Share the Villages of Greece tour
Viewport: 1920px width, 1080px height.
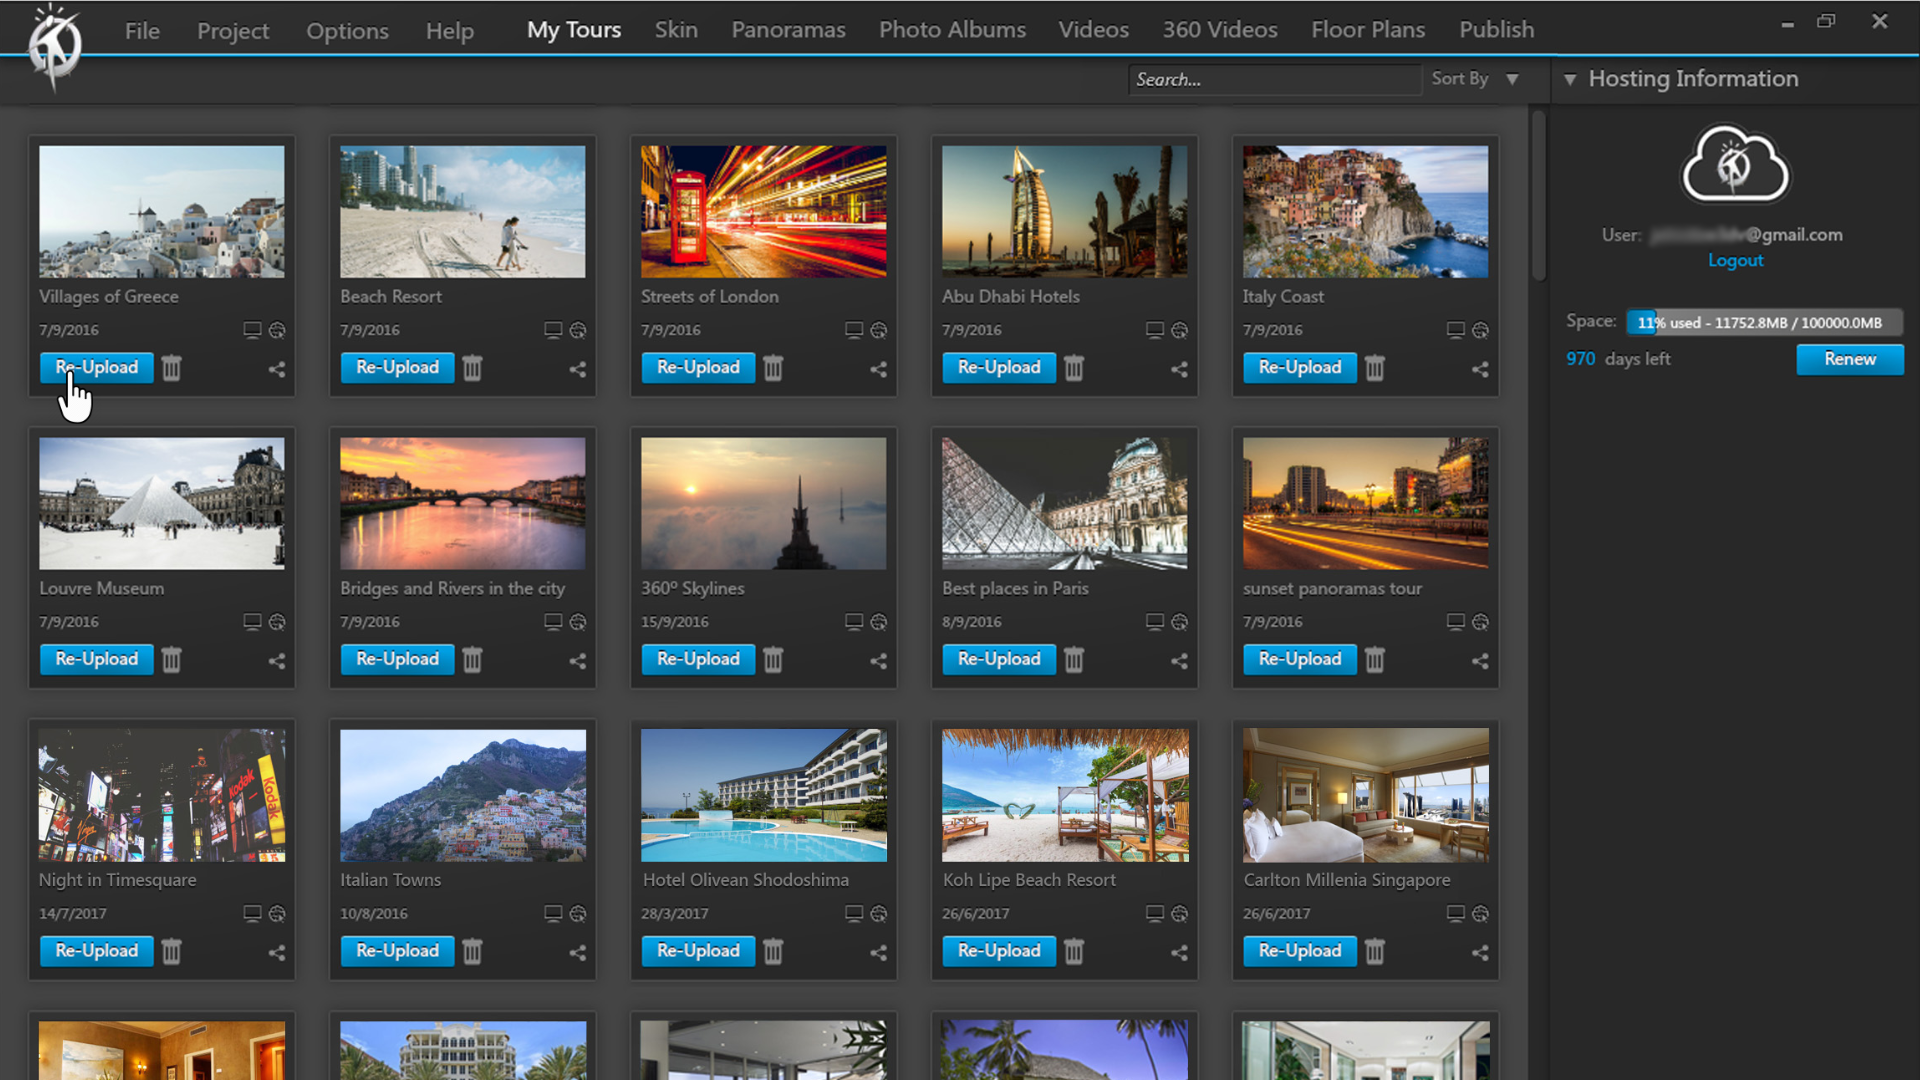click(277, 369)
